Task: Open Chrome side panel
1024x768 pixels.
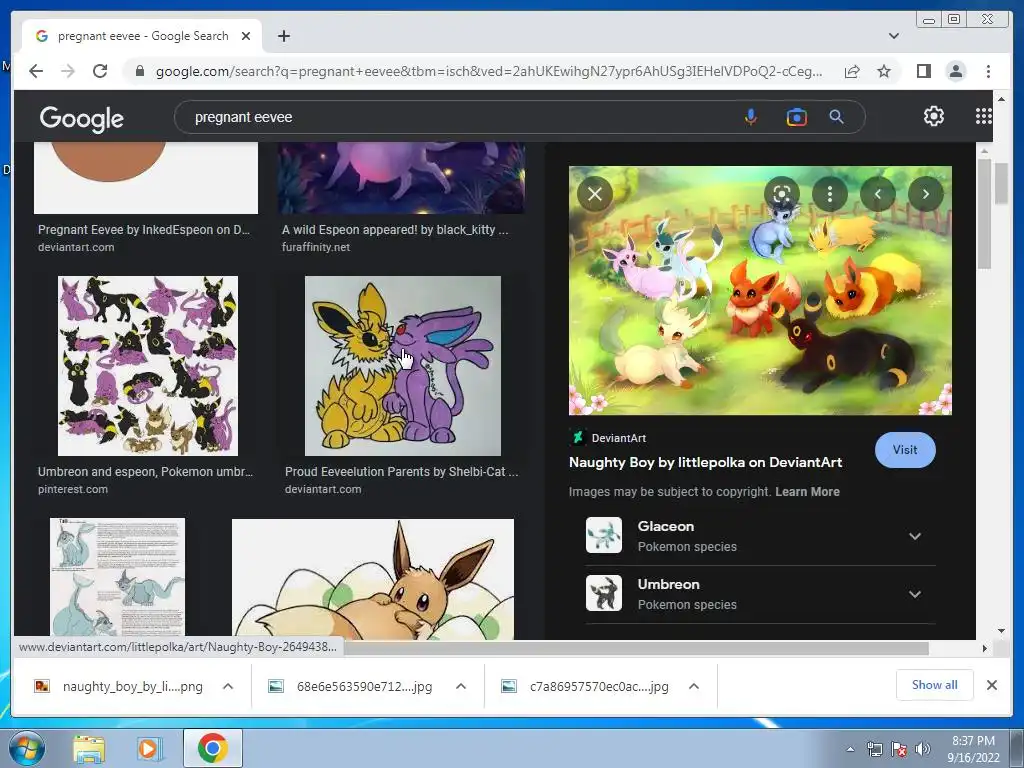Action: (x=923, y=71)
